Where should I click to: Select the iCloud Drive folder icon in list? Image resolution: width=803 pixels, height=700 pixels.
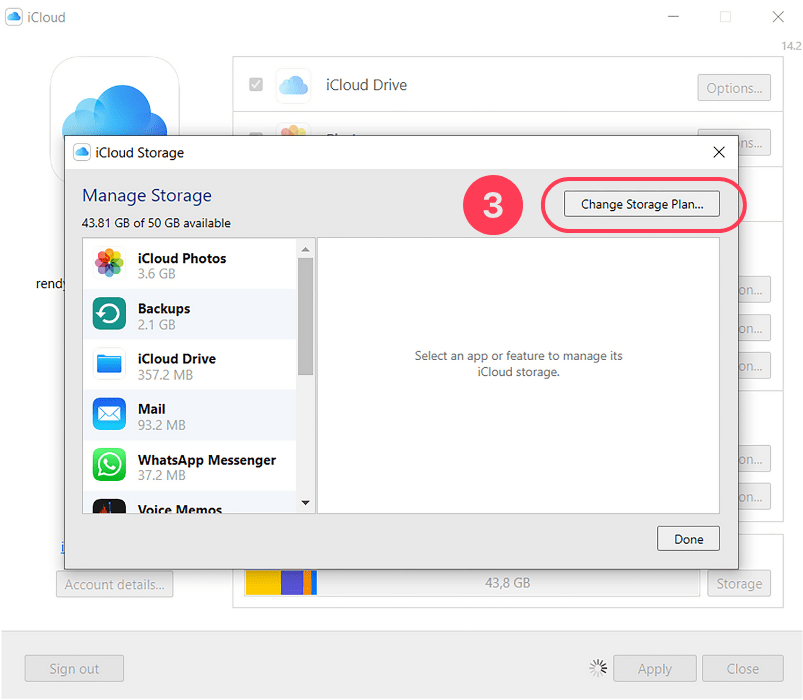[x=108, y=364]
